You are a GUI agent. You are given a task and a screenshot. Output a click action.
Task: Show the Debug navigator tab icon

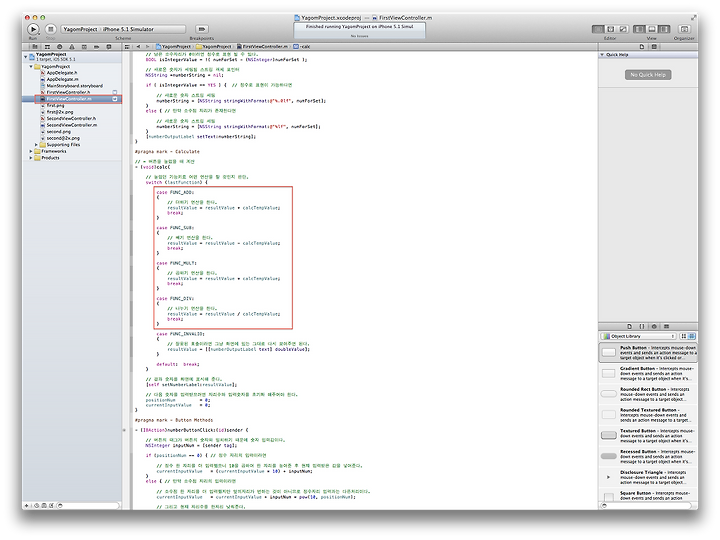click(84, 46)
